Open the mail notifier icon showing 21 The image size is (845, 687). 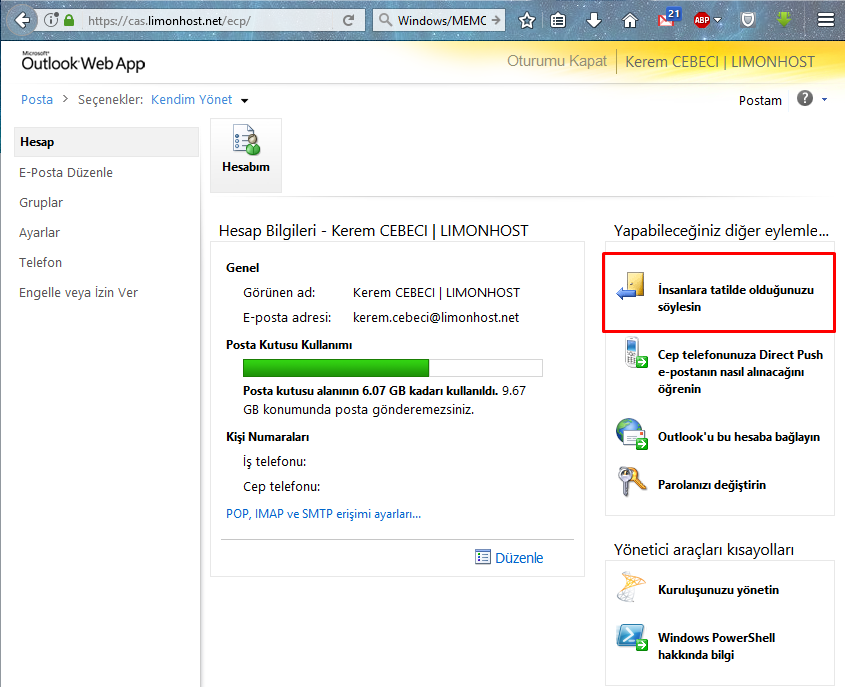[x=669, y=18]
